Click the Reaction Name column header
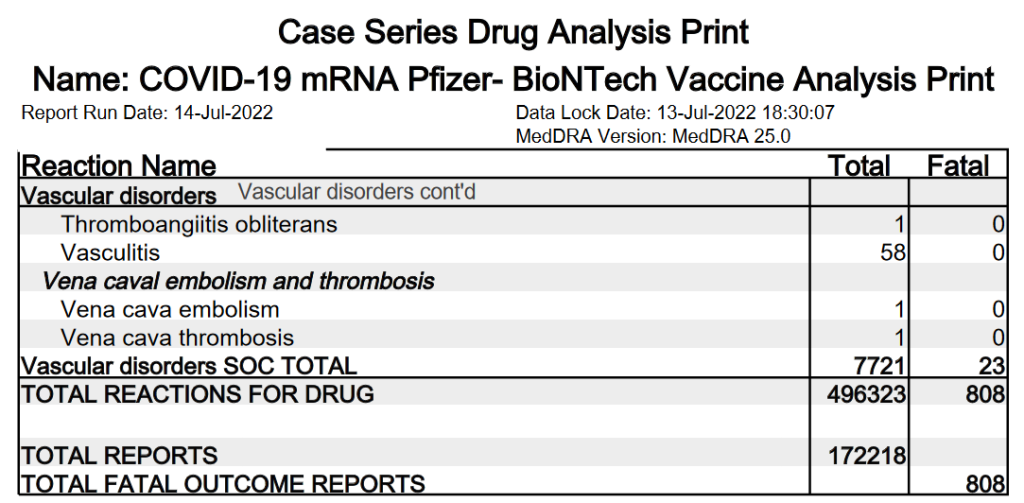Viewport: 1024px width, 503px height. [x=119, y=166]
